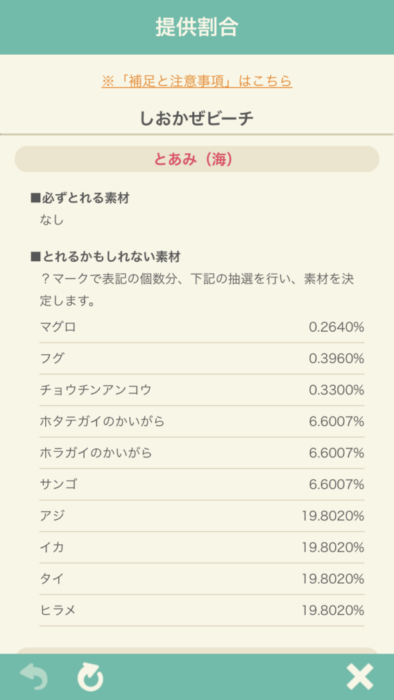
Task: Select the マグロ row
Action: click(x=202, y=327)
